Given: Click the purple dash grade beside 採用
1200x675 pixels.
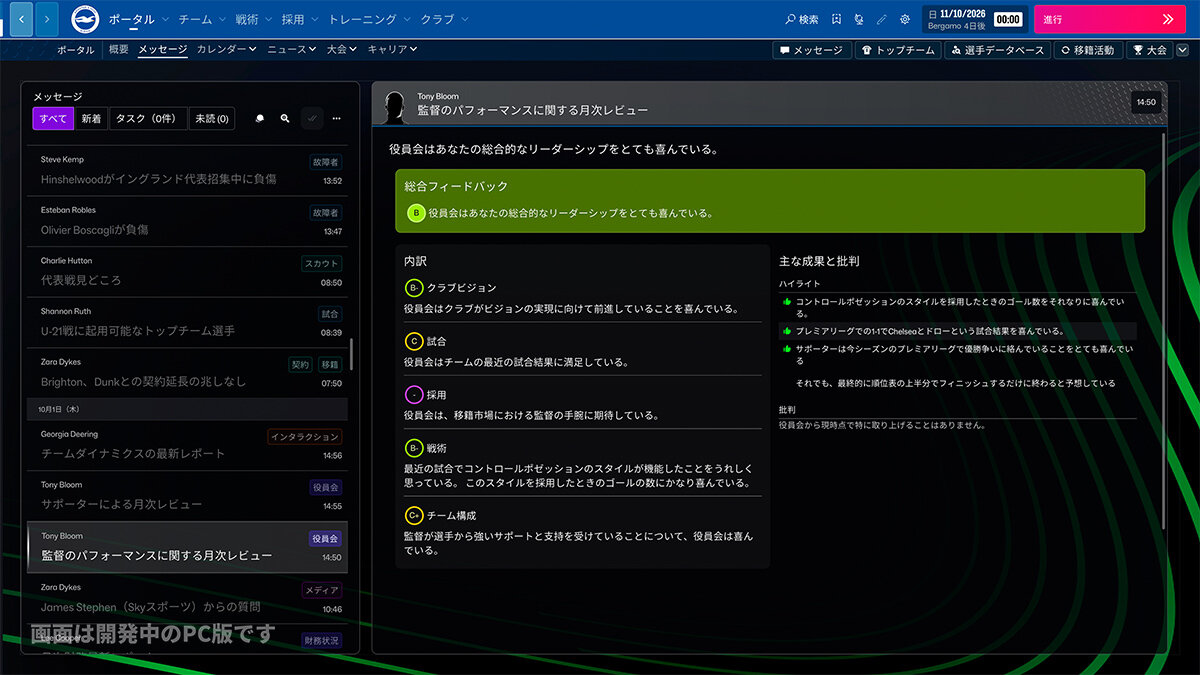Looking at the screenshot, I should click(414, 395).
